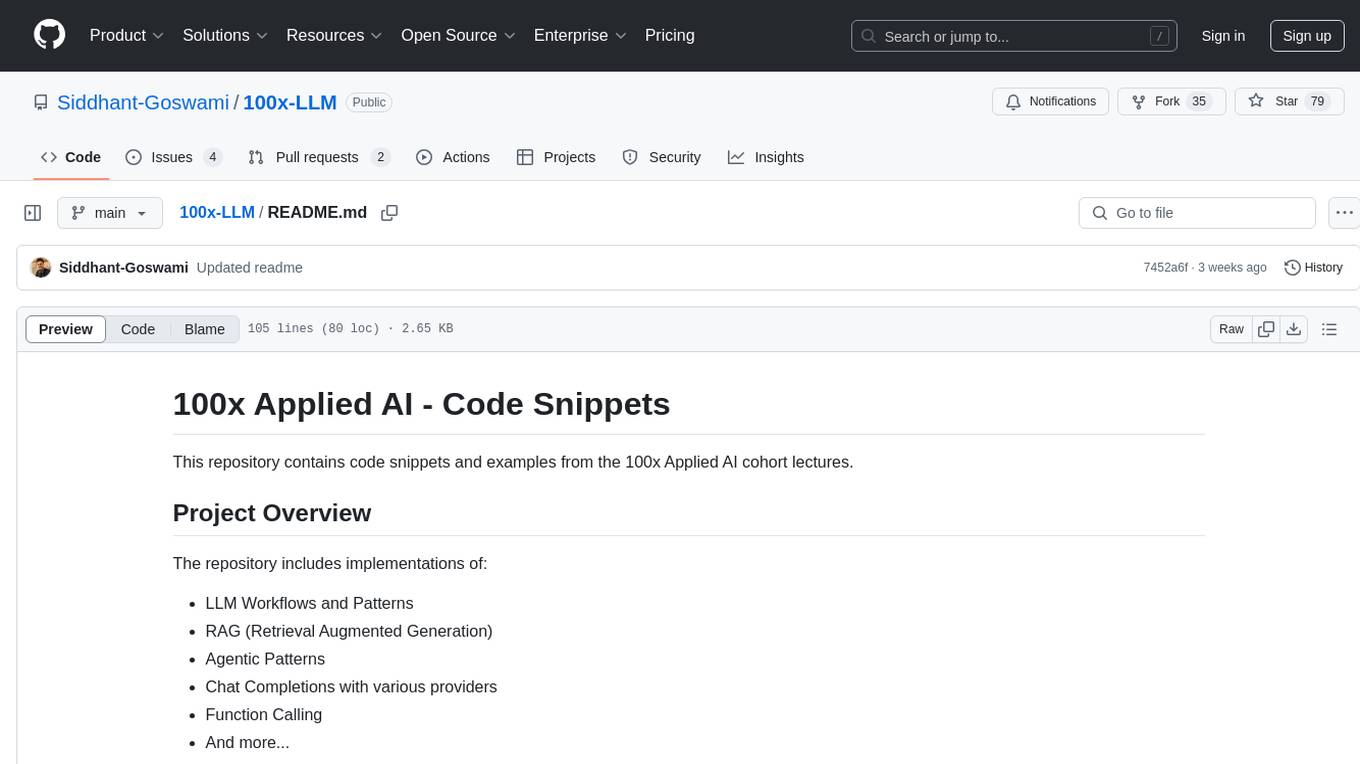Click 'Chat Completions with various providers' item

(351, 687)
